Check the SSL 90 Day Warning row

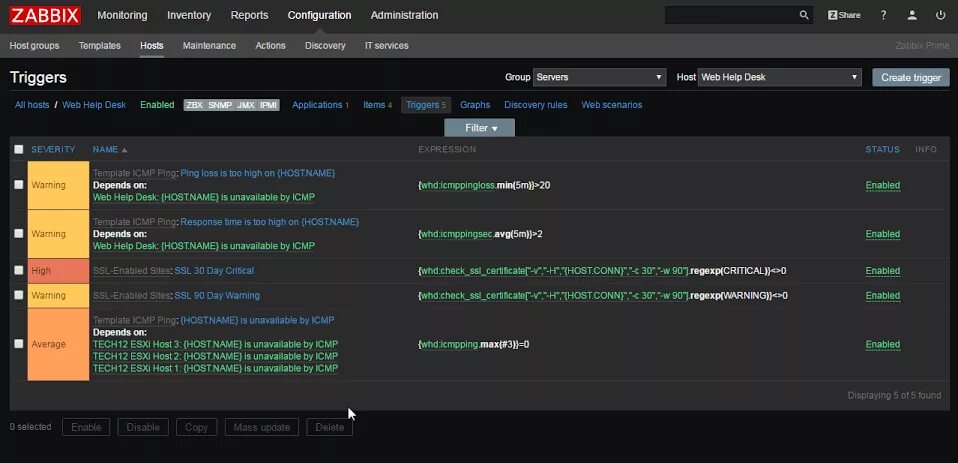click(19, 295)
